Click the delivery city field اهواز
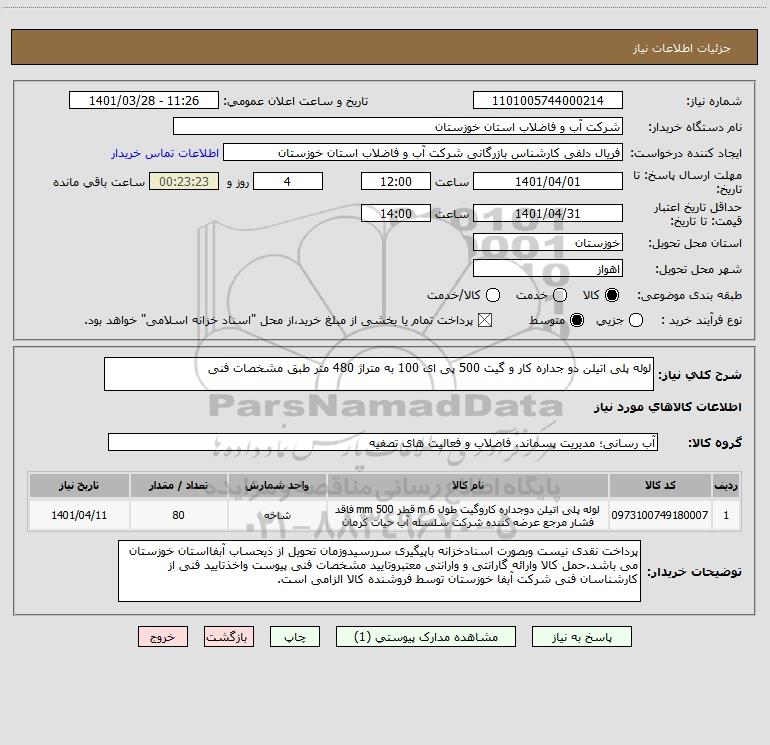Image resolution: width=770 pixels, height=745 pixels. click(548, 269)
